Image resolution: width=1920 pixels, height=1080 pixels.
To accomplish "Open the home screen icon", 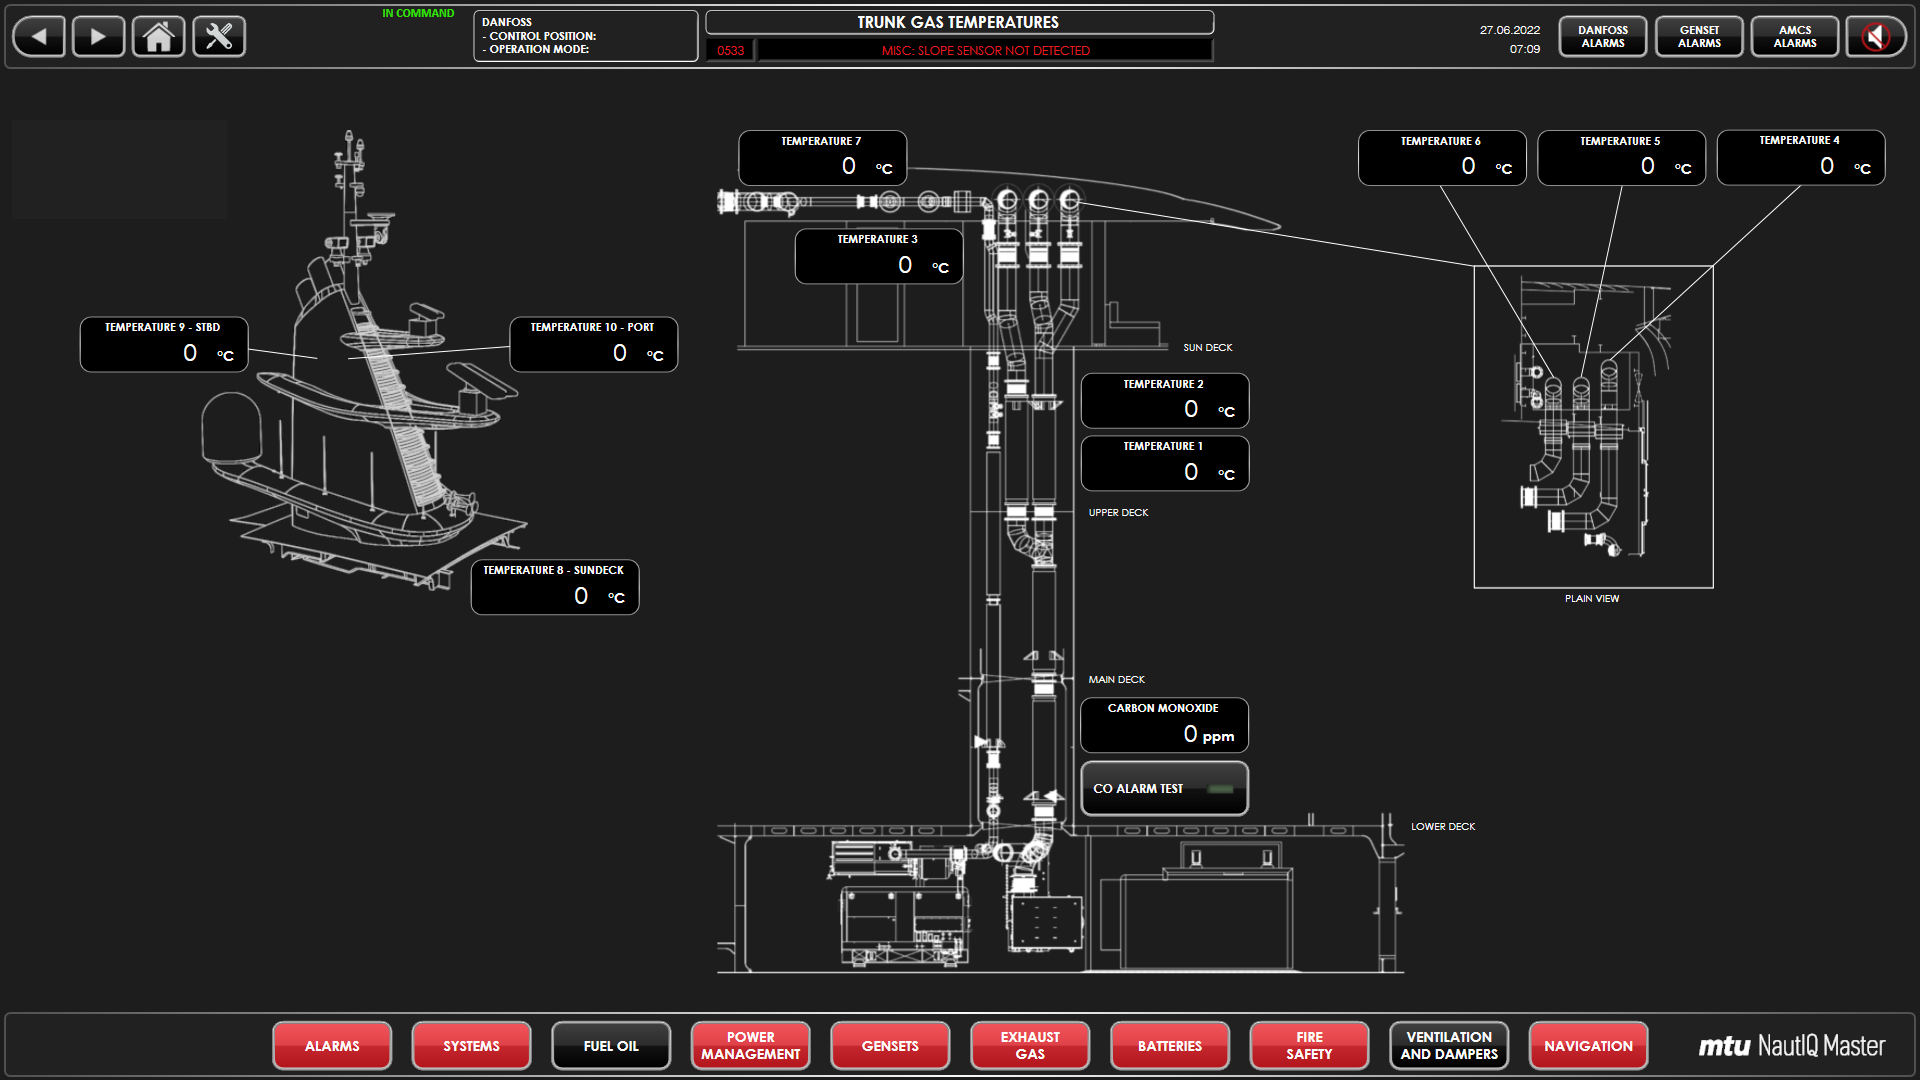I will (x=158, y=37).
